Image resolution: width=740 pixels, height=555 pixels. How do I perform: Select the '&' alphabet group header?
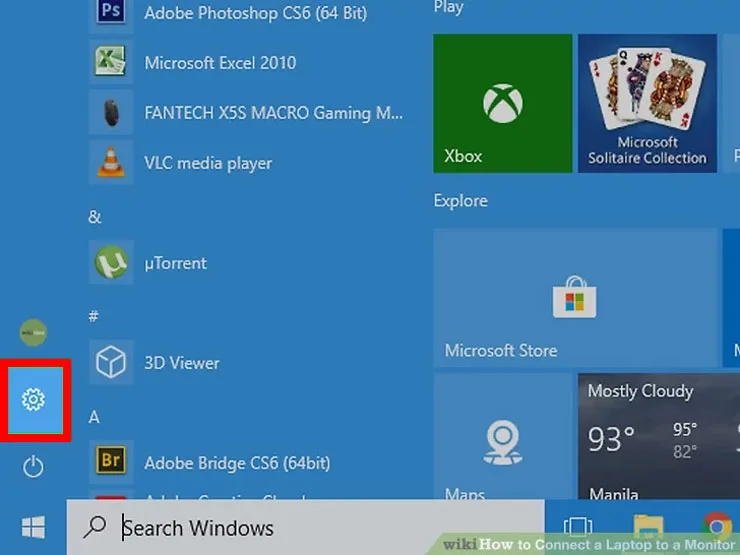(x=94, y=217)
